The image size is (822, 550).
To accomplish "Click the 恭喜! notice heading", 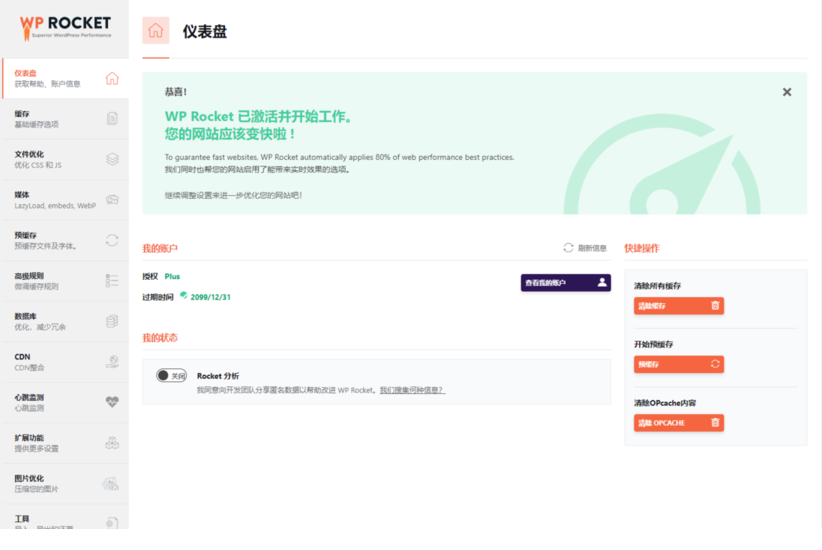I will pos(176,92).
